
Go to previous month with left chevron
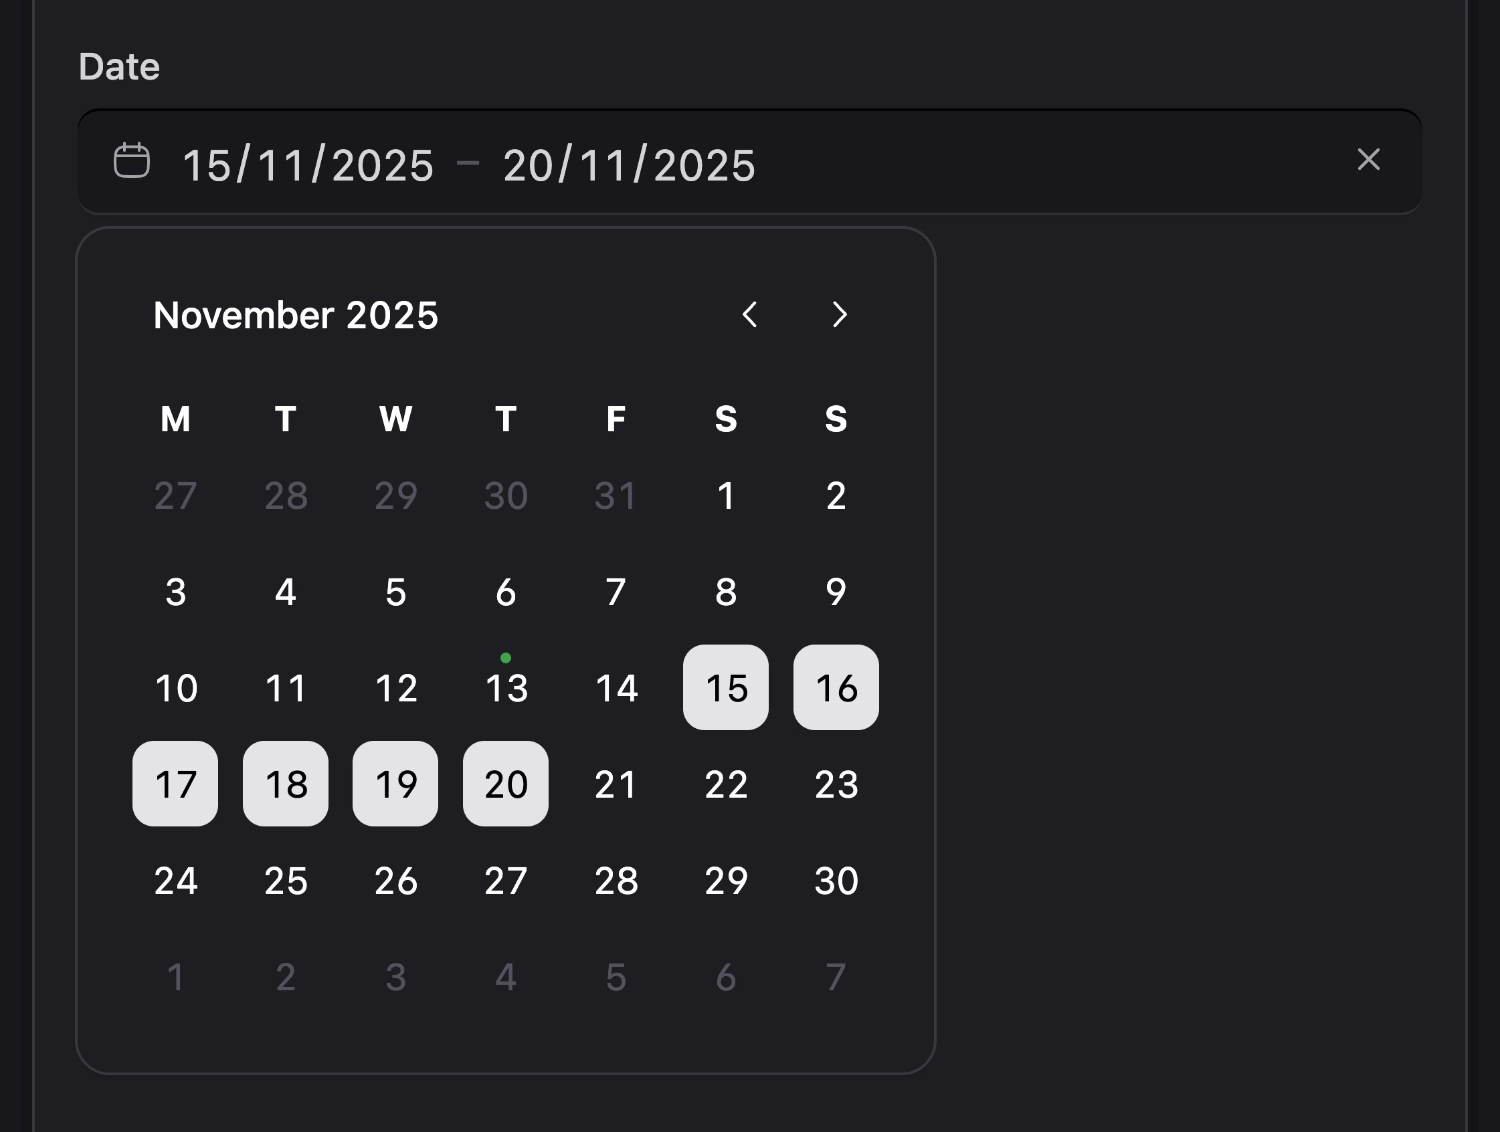(x=750, y=315)
